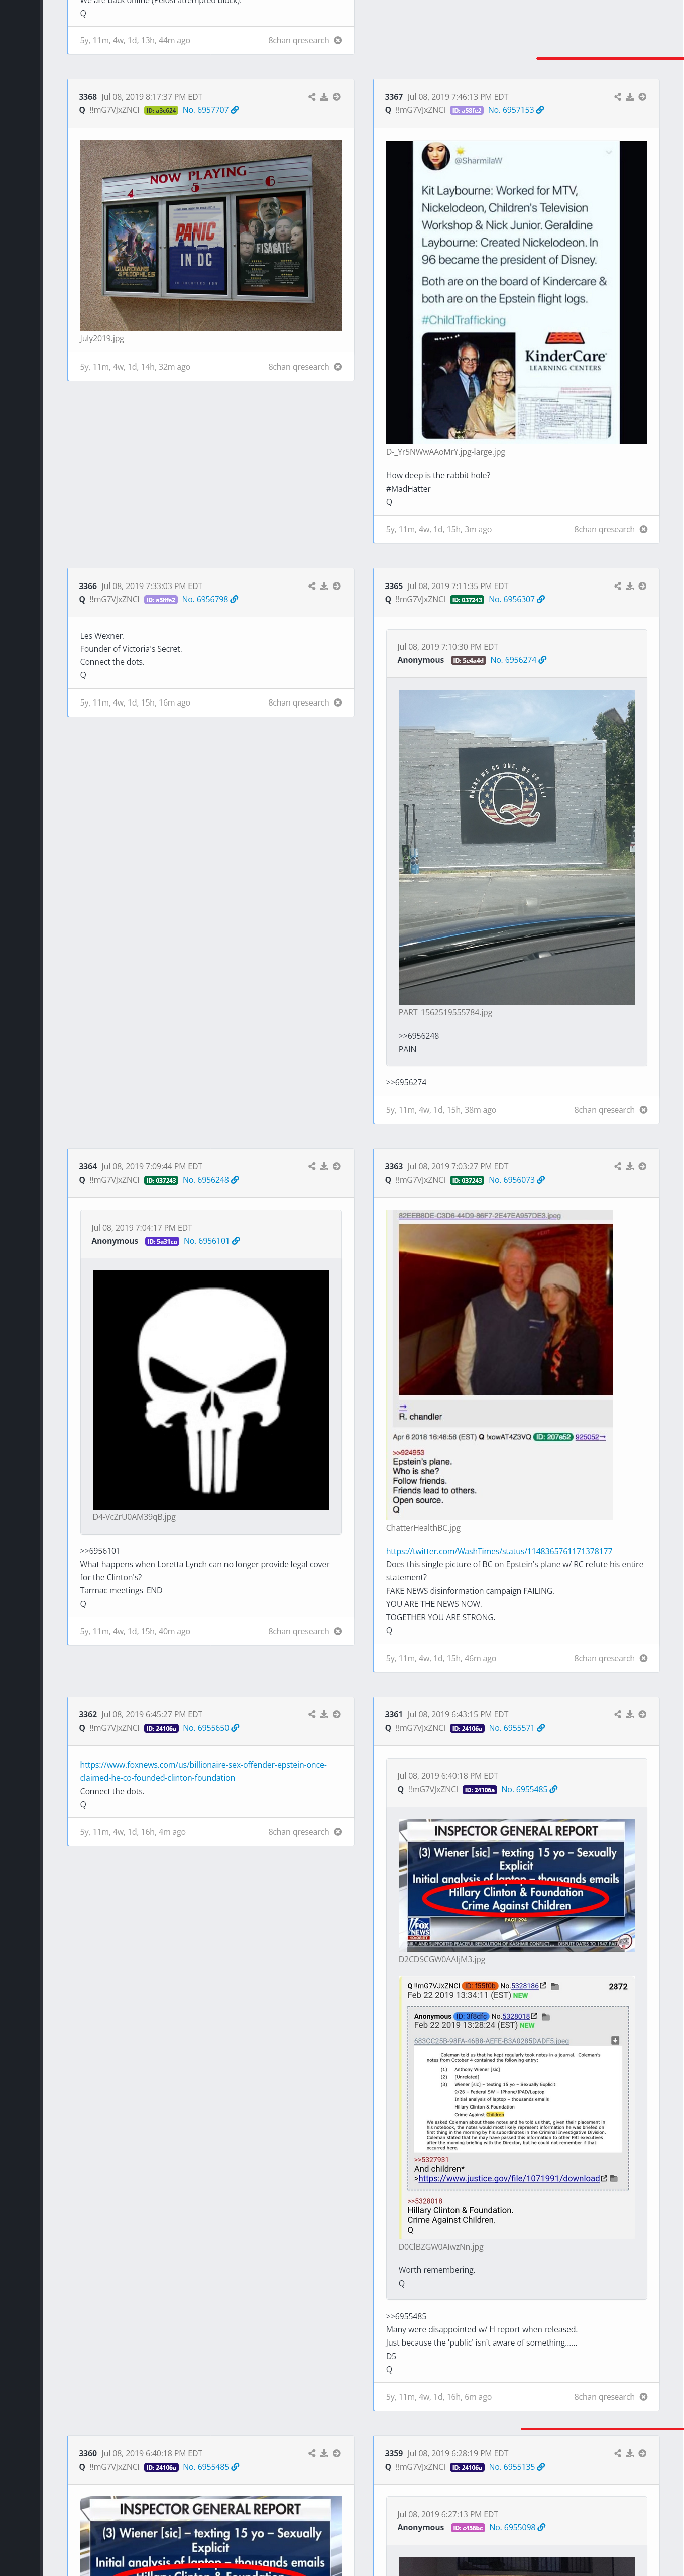Open post 3361 via arrow icon
Screen dimensions: 684x2576
[x=643, y=1714]
